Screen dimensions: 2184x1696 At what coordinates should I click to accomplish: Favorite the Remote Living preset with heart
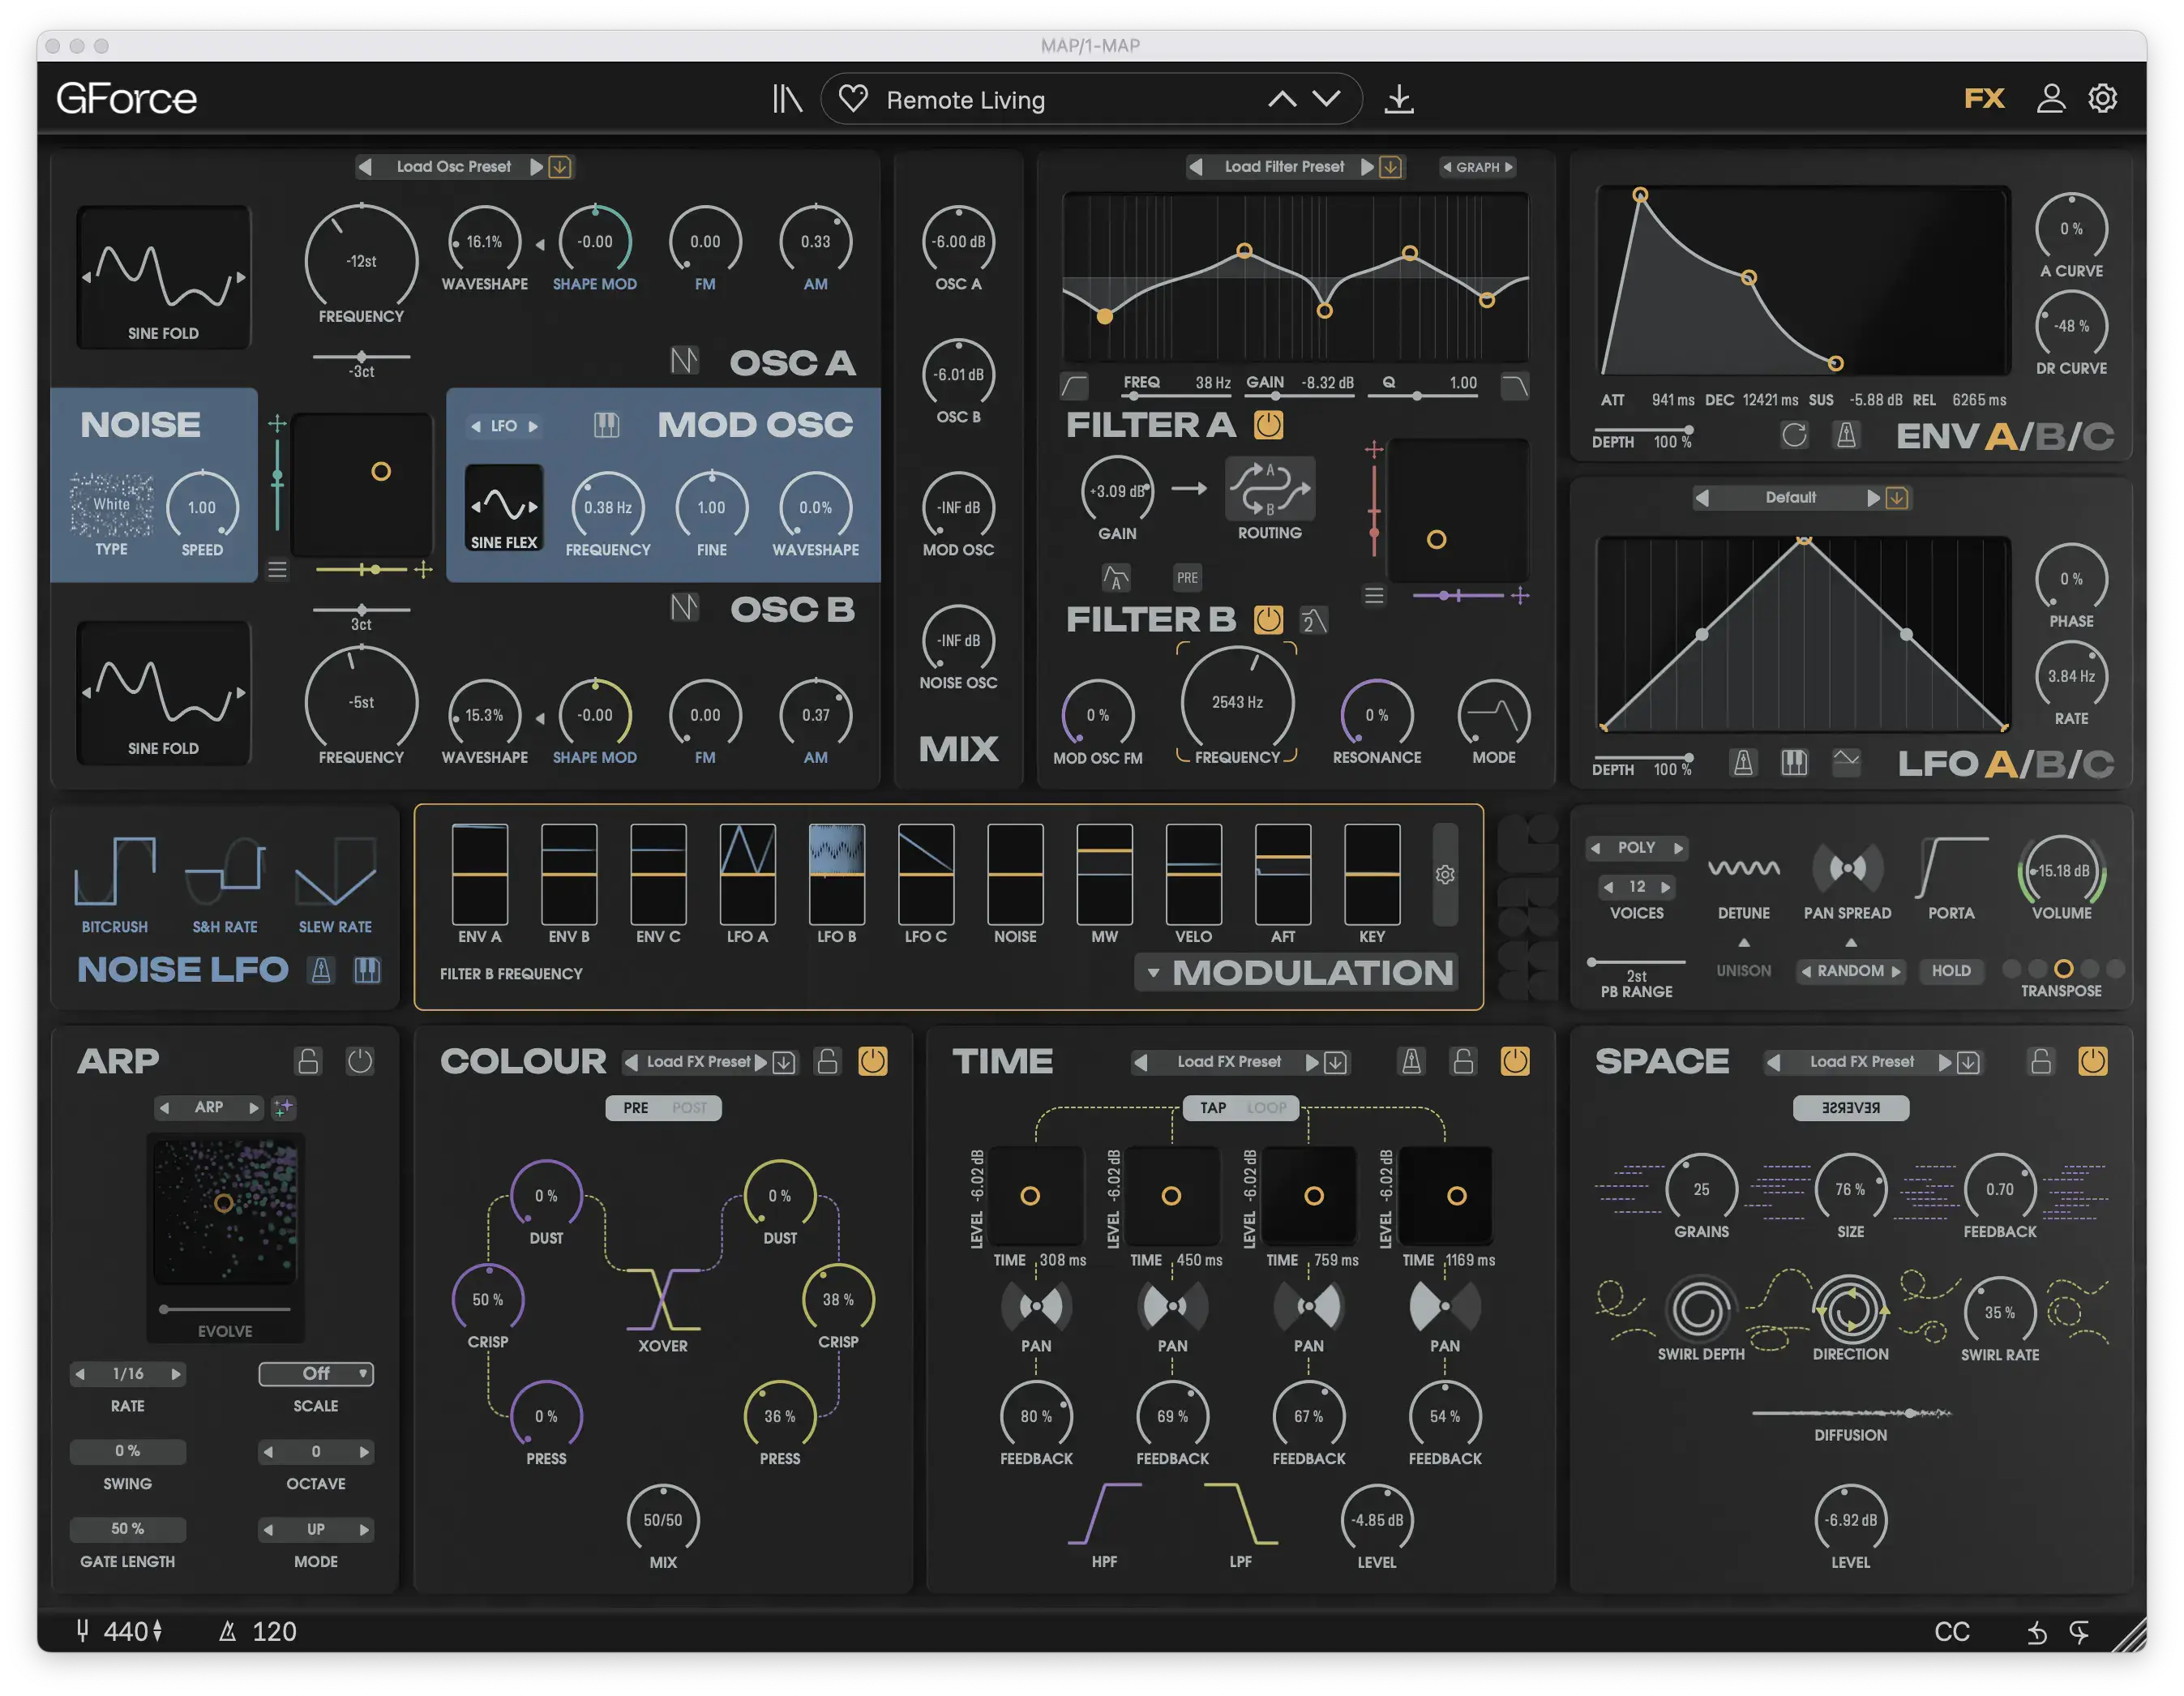(853, 99)
